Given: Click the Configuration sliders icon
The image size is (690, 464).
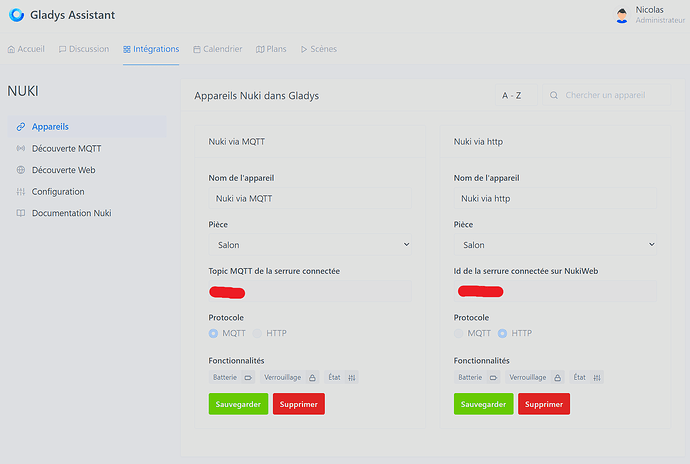Looking at the screenshot, I should 21,192.
